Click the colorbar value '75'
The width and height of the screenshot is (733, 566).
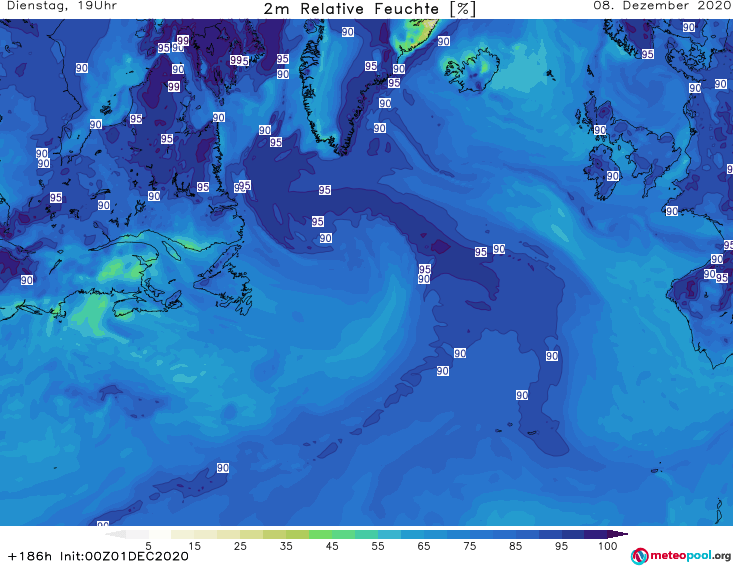[469, 546]
